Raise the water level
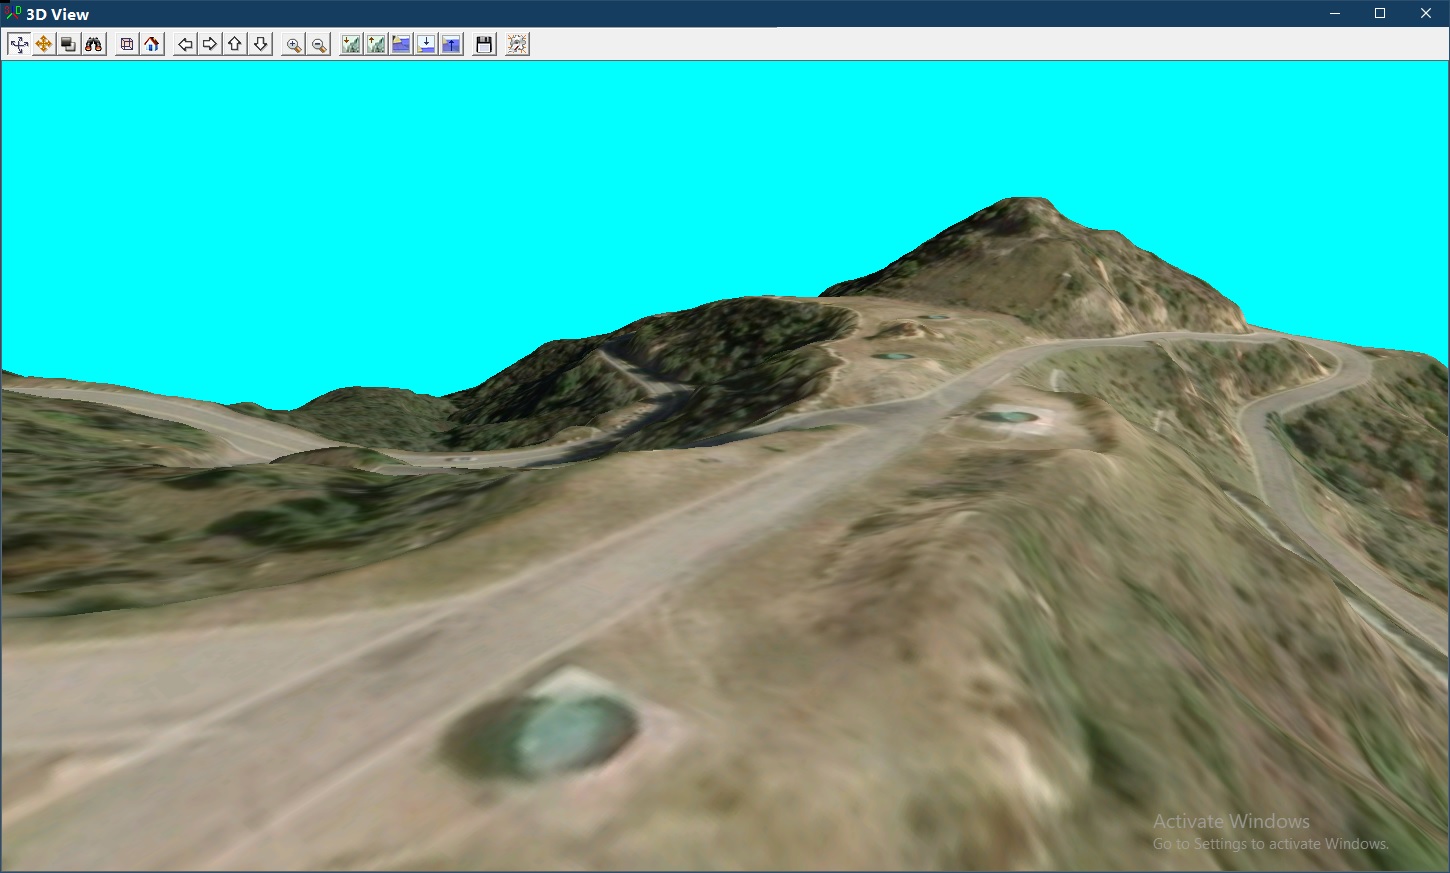Viewport: 1450px width, 873px height. point(451,43)
